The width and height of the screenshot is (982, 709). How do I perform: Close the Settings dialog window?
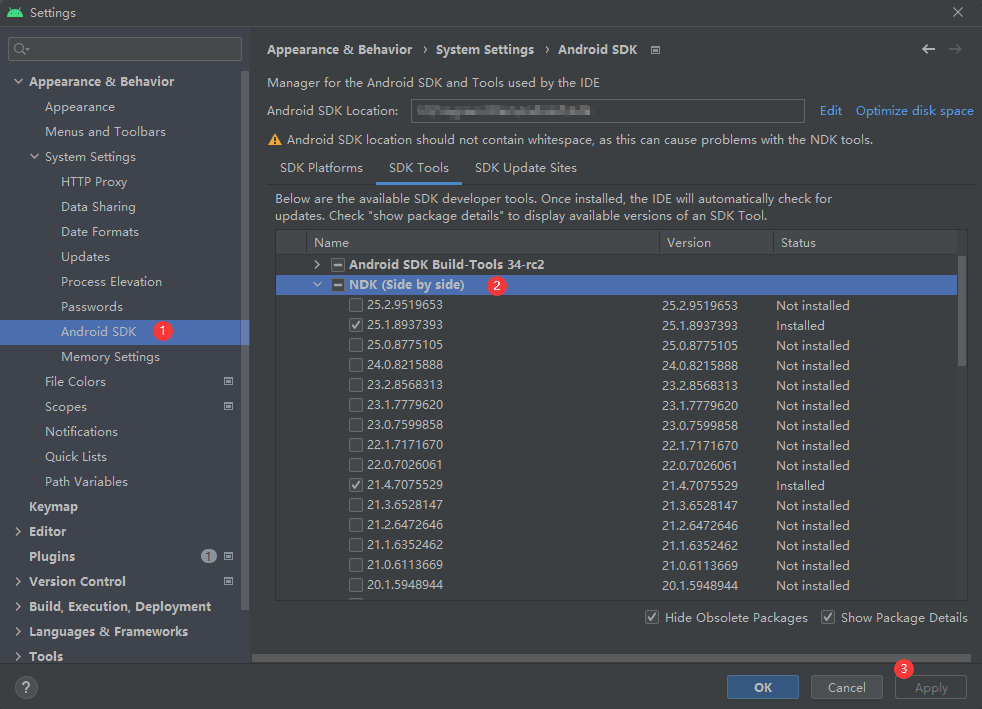pyautogui.click(x=958, y=13)
